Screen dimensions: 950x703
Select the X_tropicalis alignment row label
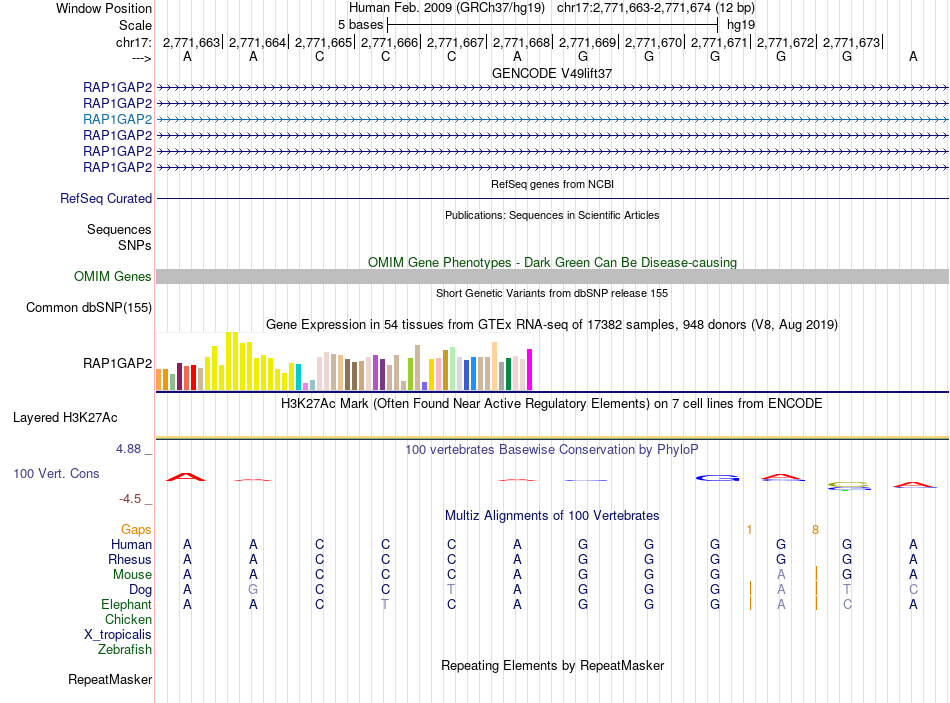[x=118, y=635]
